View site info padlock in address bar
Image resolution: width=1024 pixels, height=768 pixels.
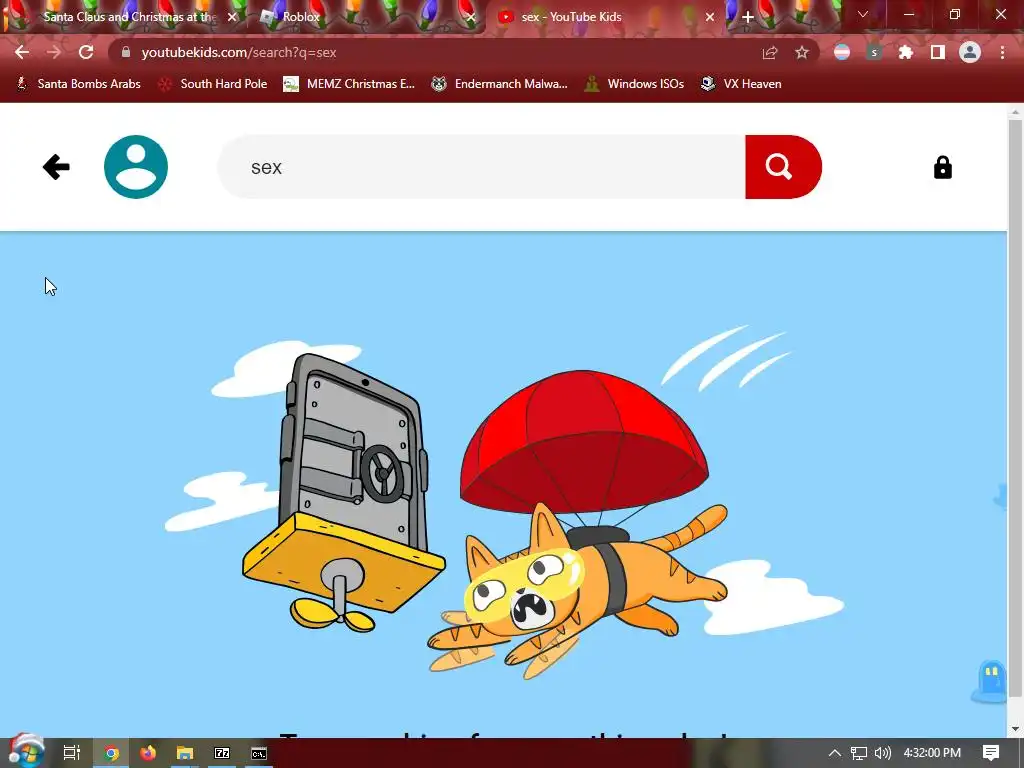126,52
